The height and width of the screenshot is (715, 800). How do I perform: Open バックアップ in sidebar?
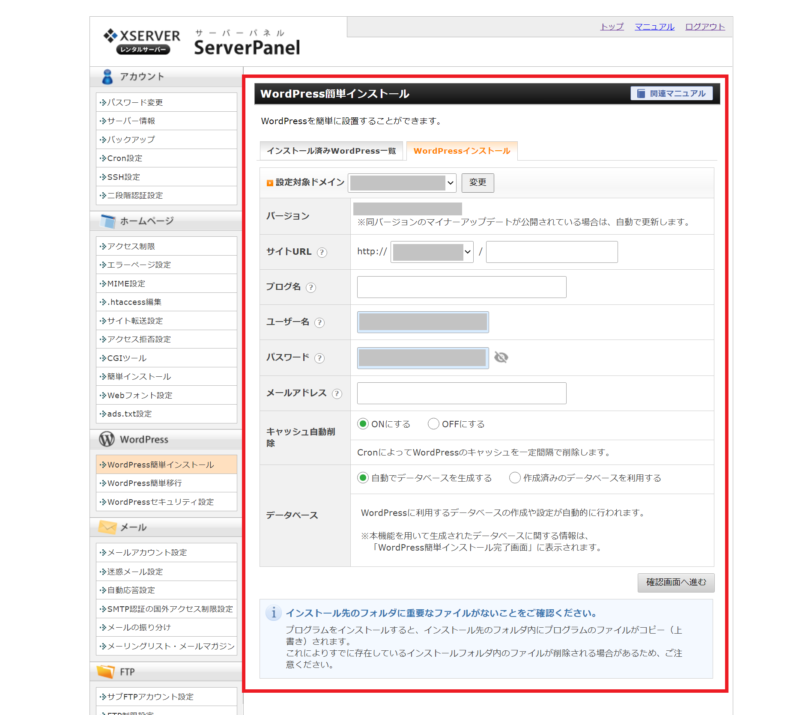[x=166, y=140]
